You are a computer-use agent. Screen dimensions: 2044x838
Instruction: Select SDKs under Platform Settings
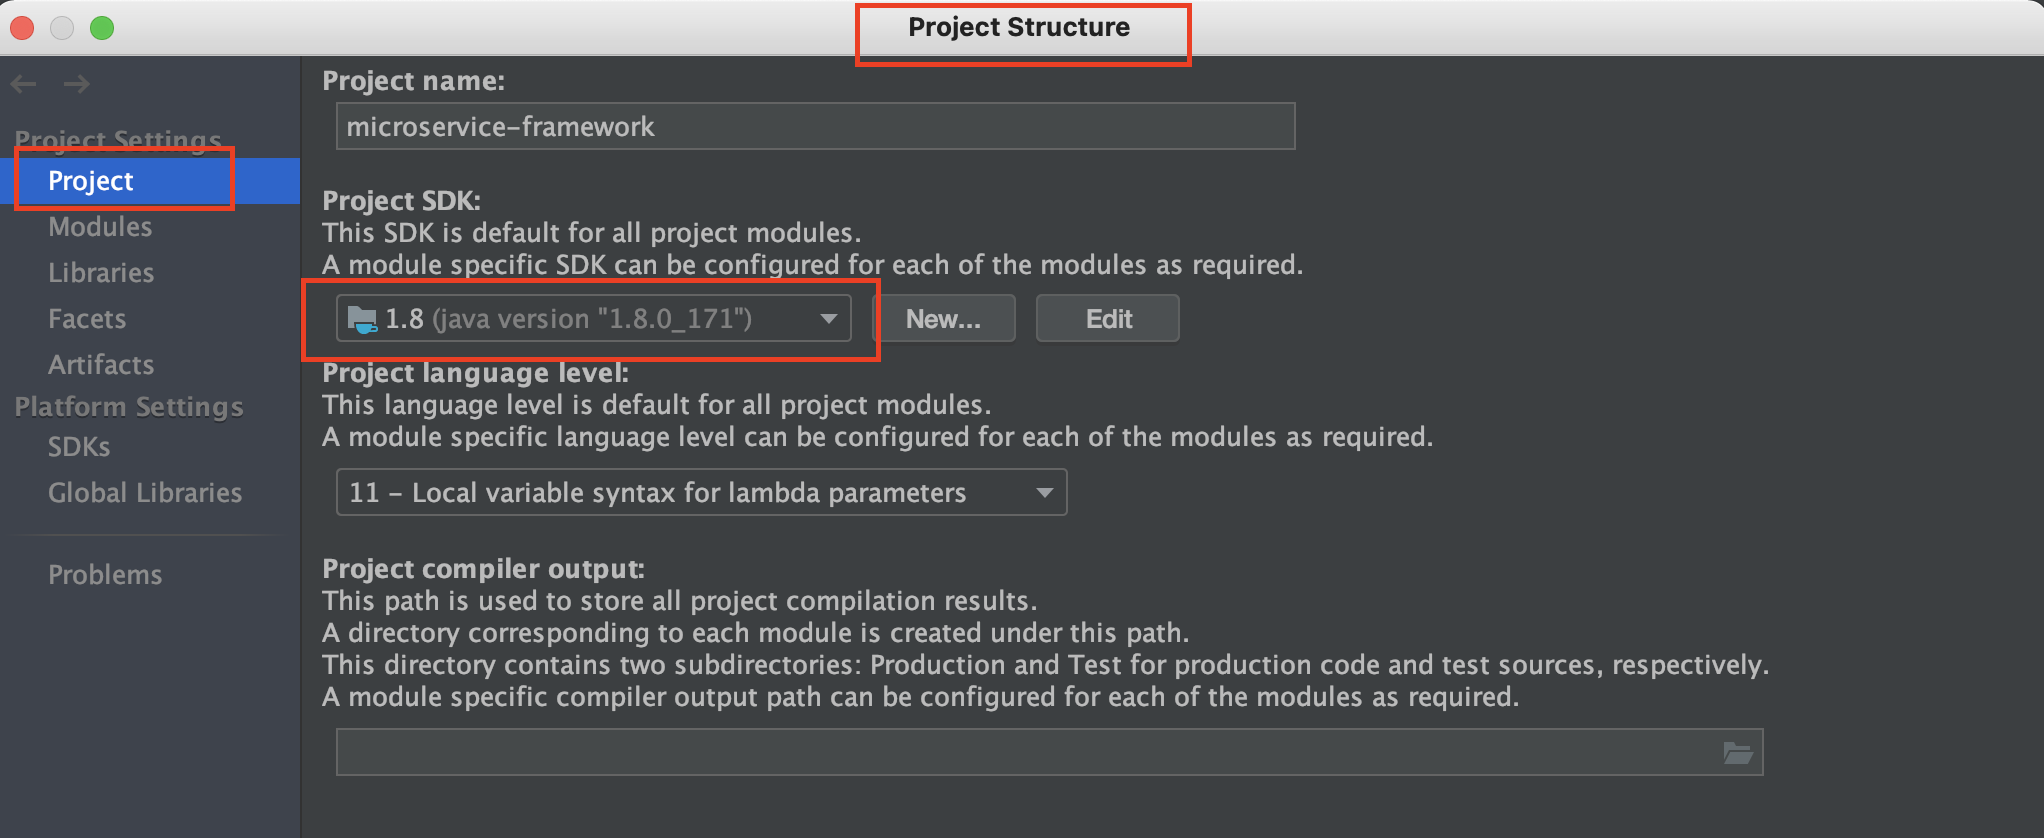point(79,447)
